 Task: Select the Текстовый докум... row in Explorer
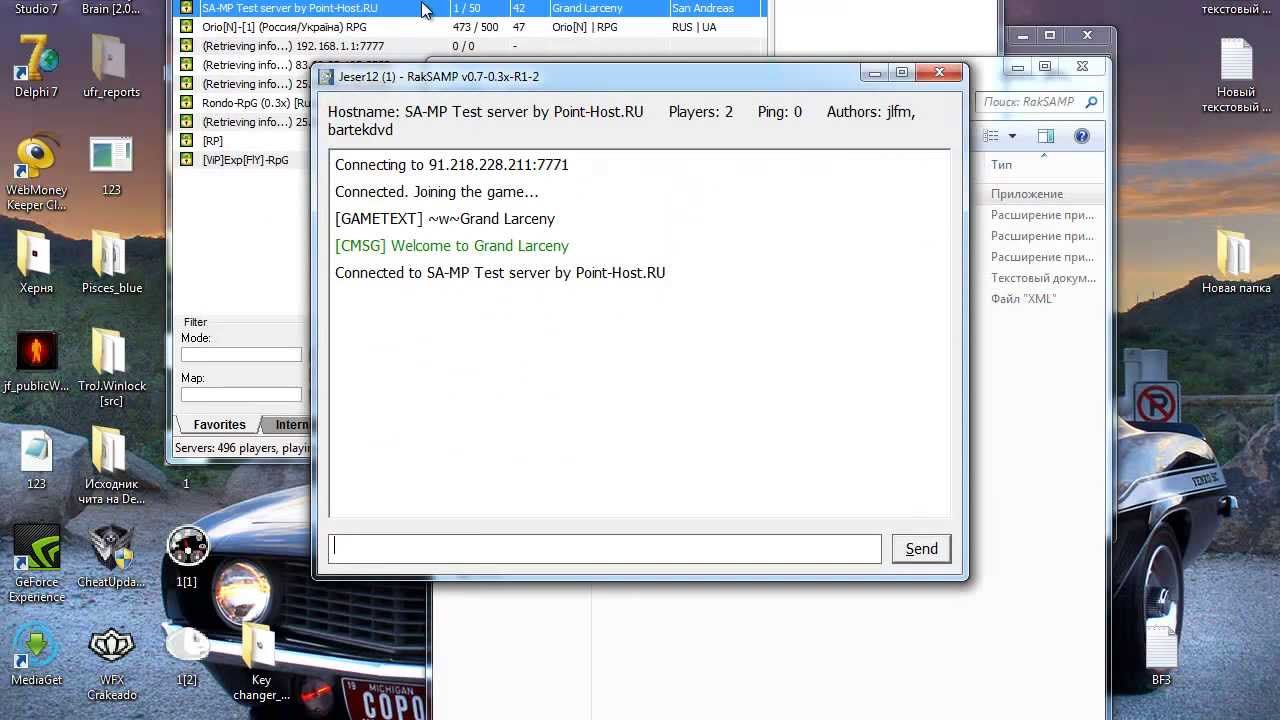(x=1043, y=278)
